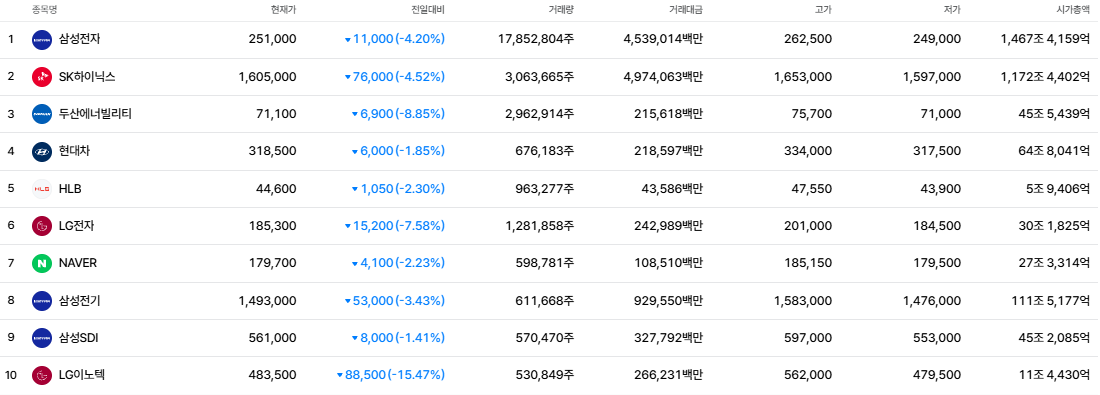Click the 삼성전기 logo icon
The image size is (1100, 395).
[x=42, y=300]
